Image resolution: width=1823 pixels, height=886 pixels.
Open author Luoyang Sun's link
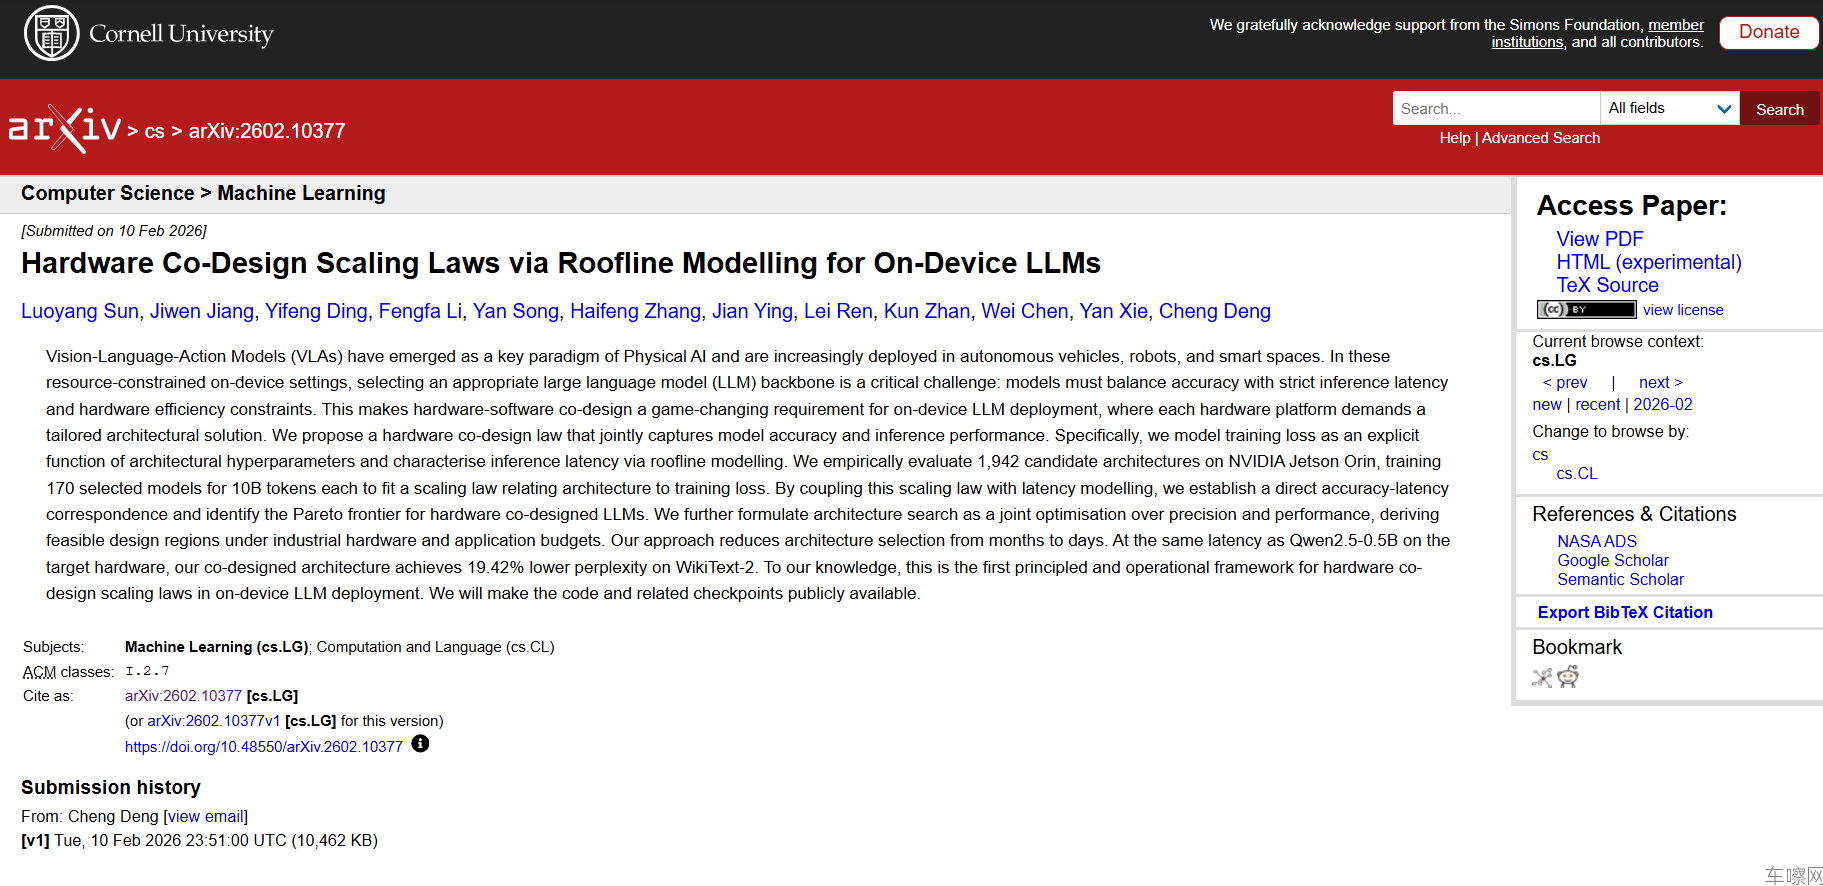(x=80, y=311)
